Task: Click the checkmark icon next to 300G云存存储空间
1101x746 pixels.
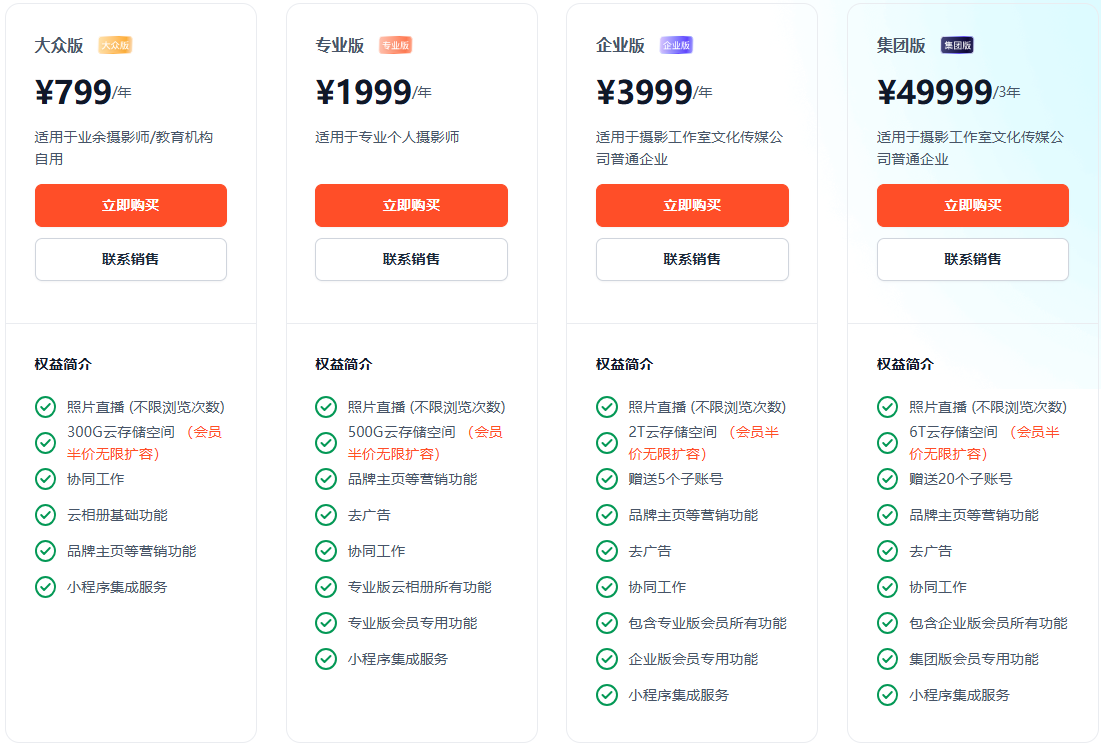Action: tap(45, 443)
